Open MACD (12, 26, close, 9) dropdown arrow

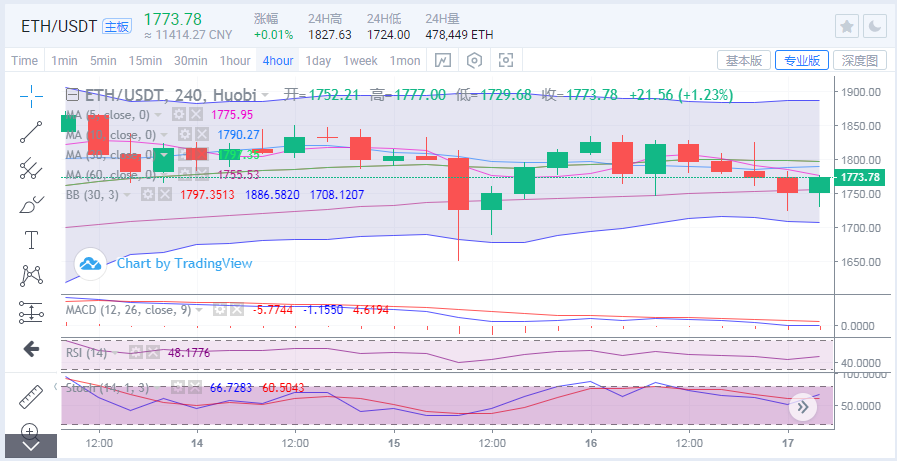pyautogui.click(x=199, y=310)
